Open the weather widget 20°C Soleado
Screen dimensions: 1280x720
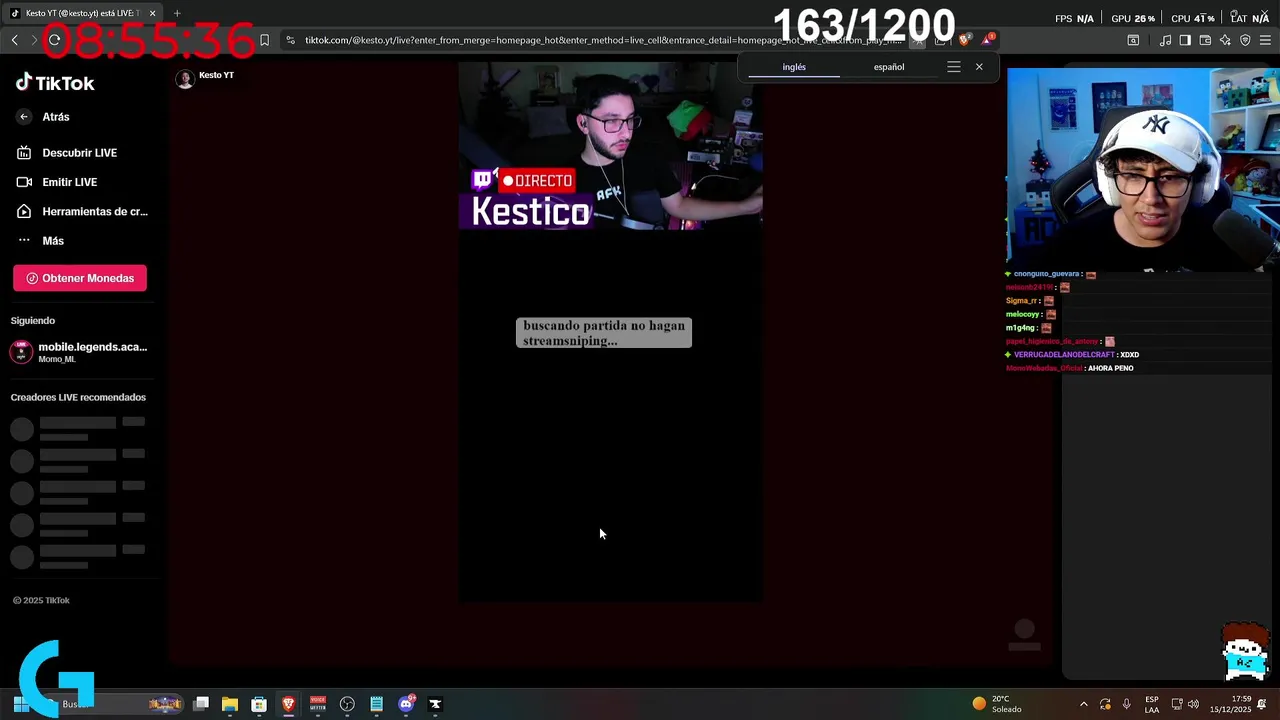pyautogui.click(x=998, y=704)
